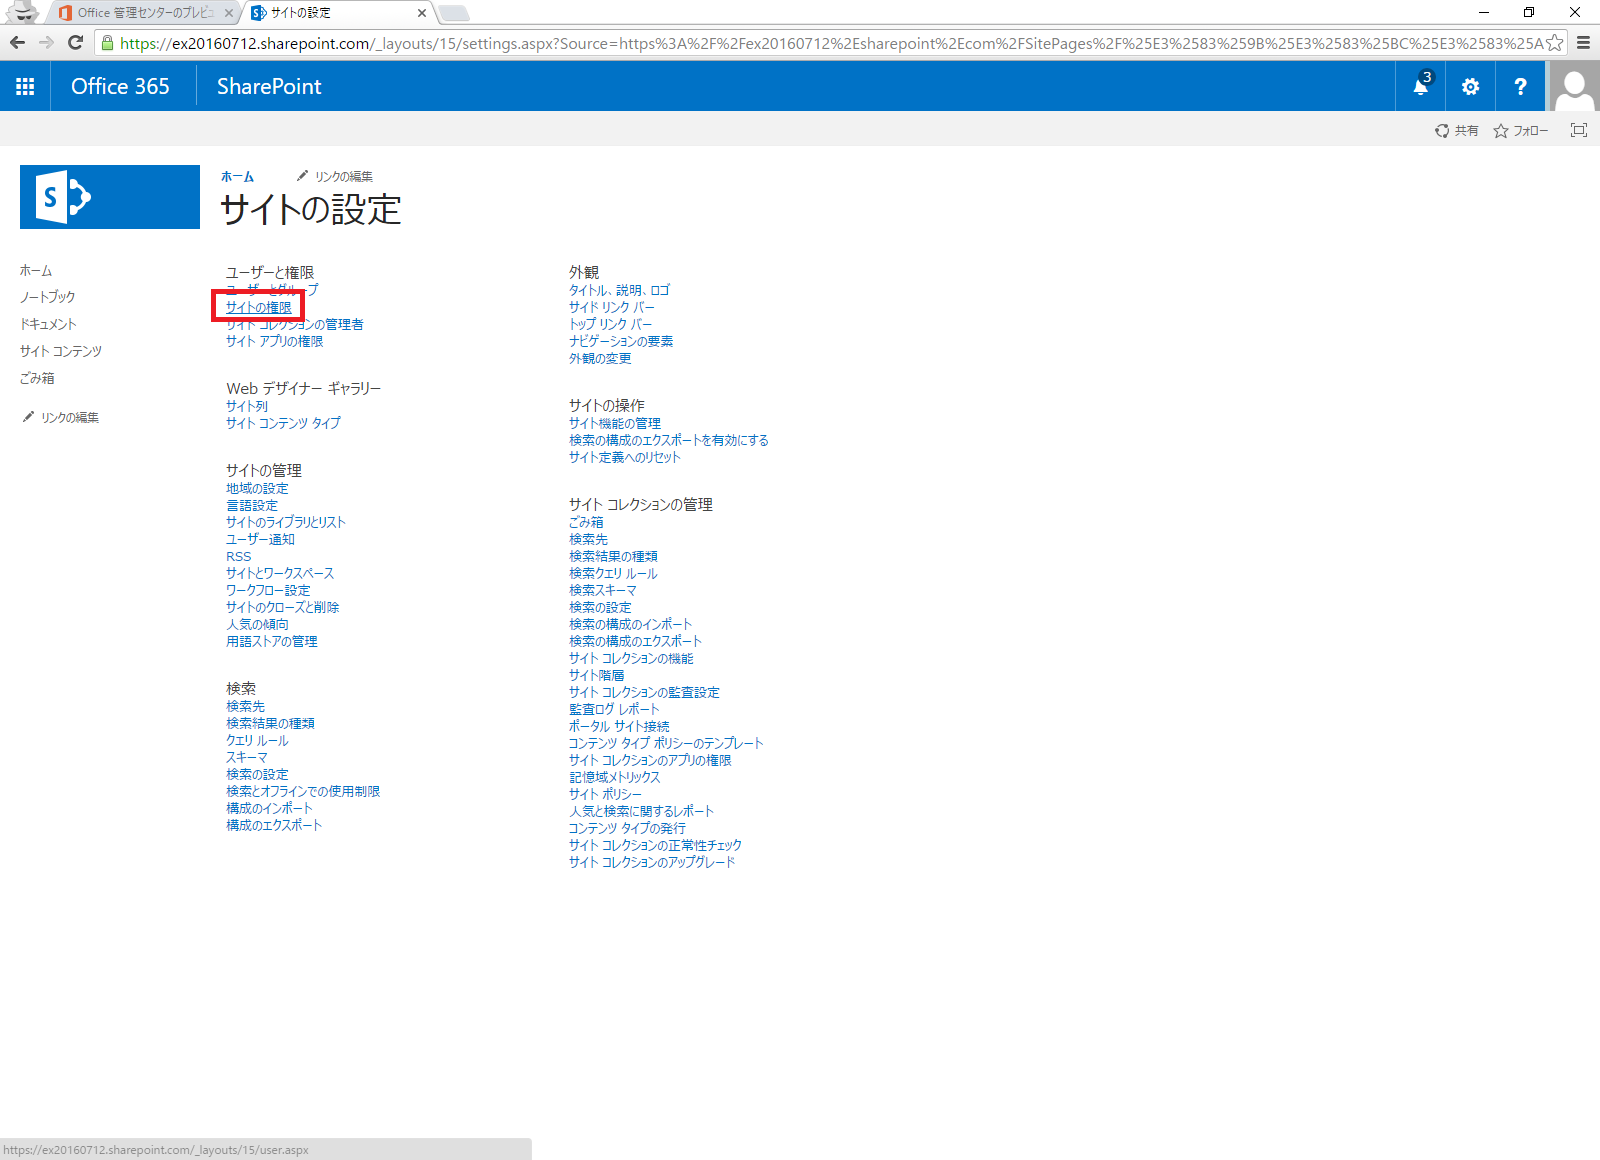Image resolution: width=1600 pixels, height=1160 pixels.
Task: Open 地域の設定 link
Action: [x=257, y=488]
